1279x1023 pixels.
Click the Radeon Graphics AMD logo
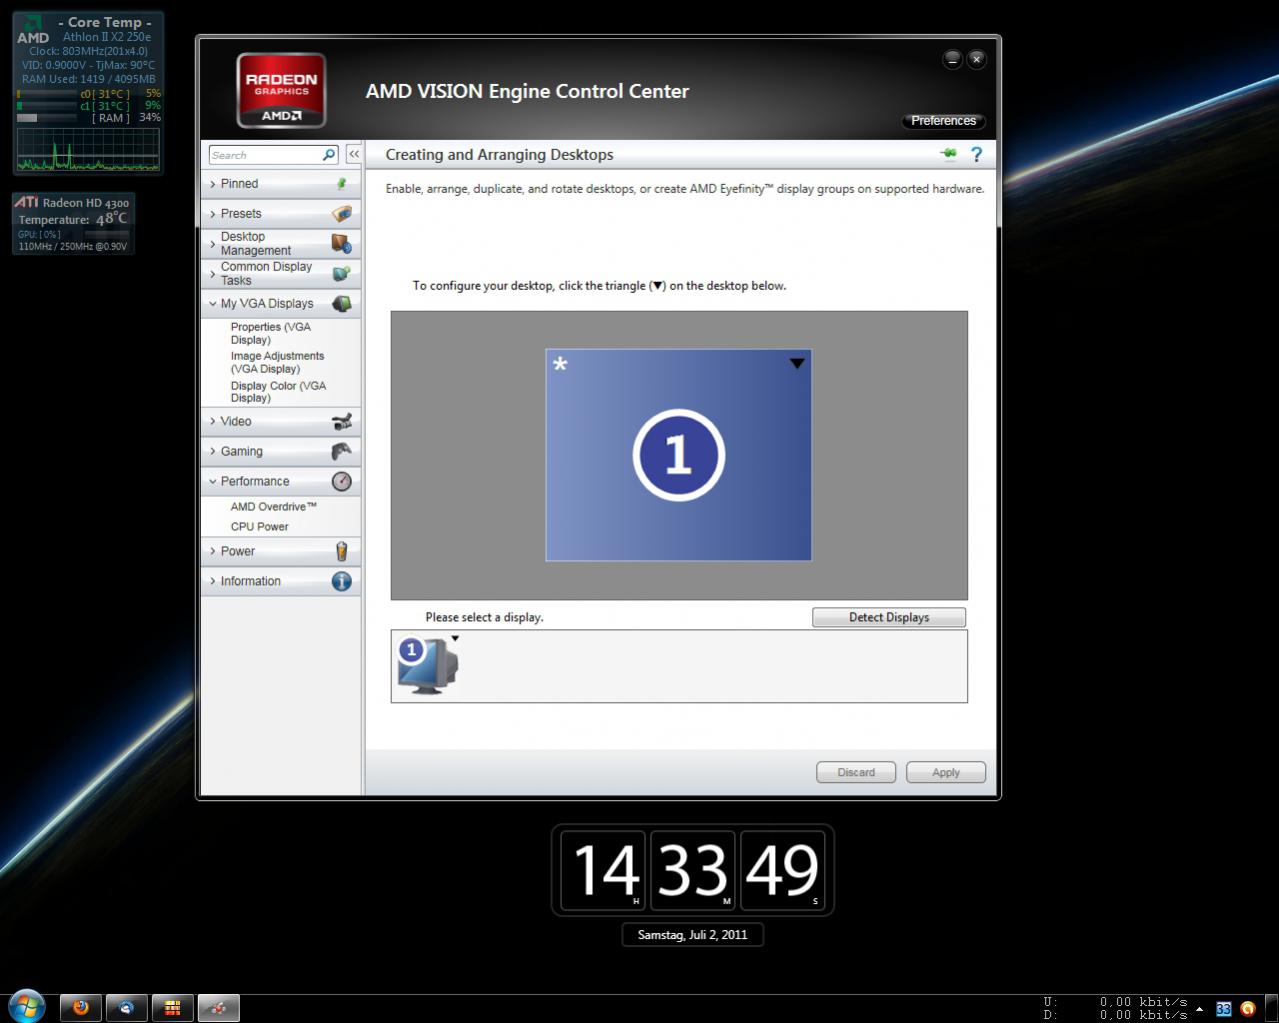click(x=281, y=91)
